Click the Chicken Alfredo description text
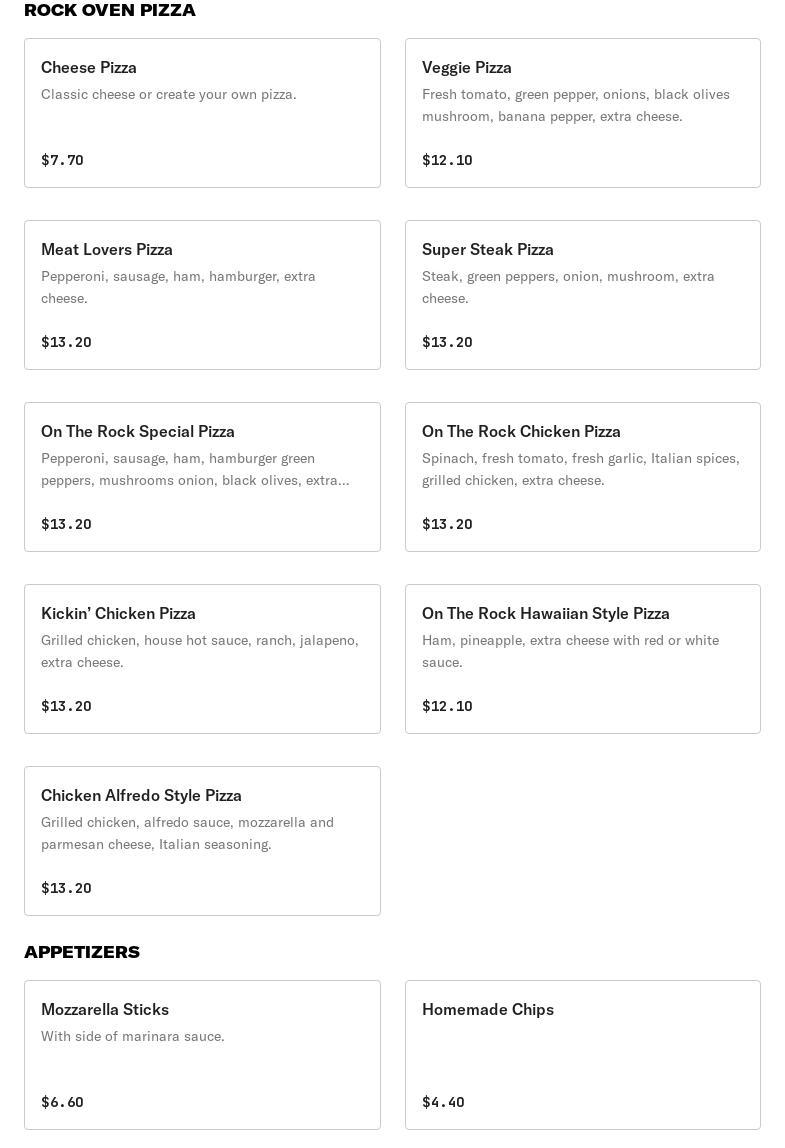The image size is (785, 1148). point(187,833)
